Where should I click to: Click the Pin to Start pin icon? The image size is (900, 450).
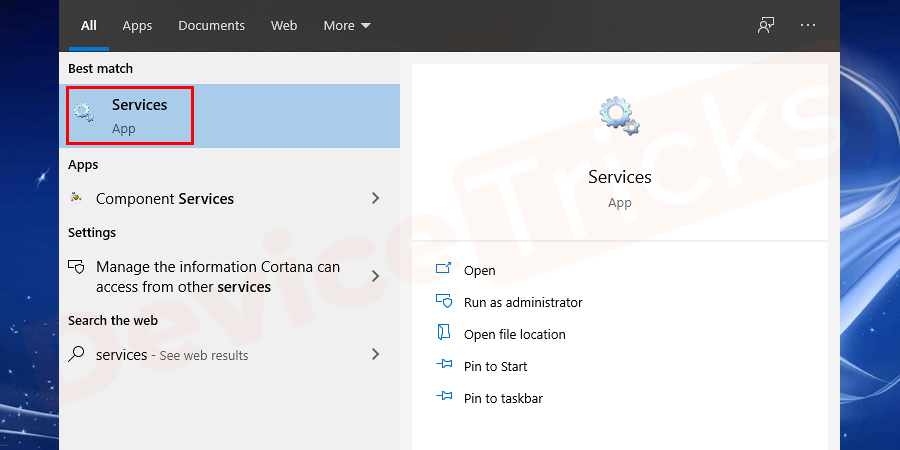coord(444,364)
